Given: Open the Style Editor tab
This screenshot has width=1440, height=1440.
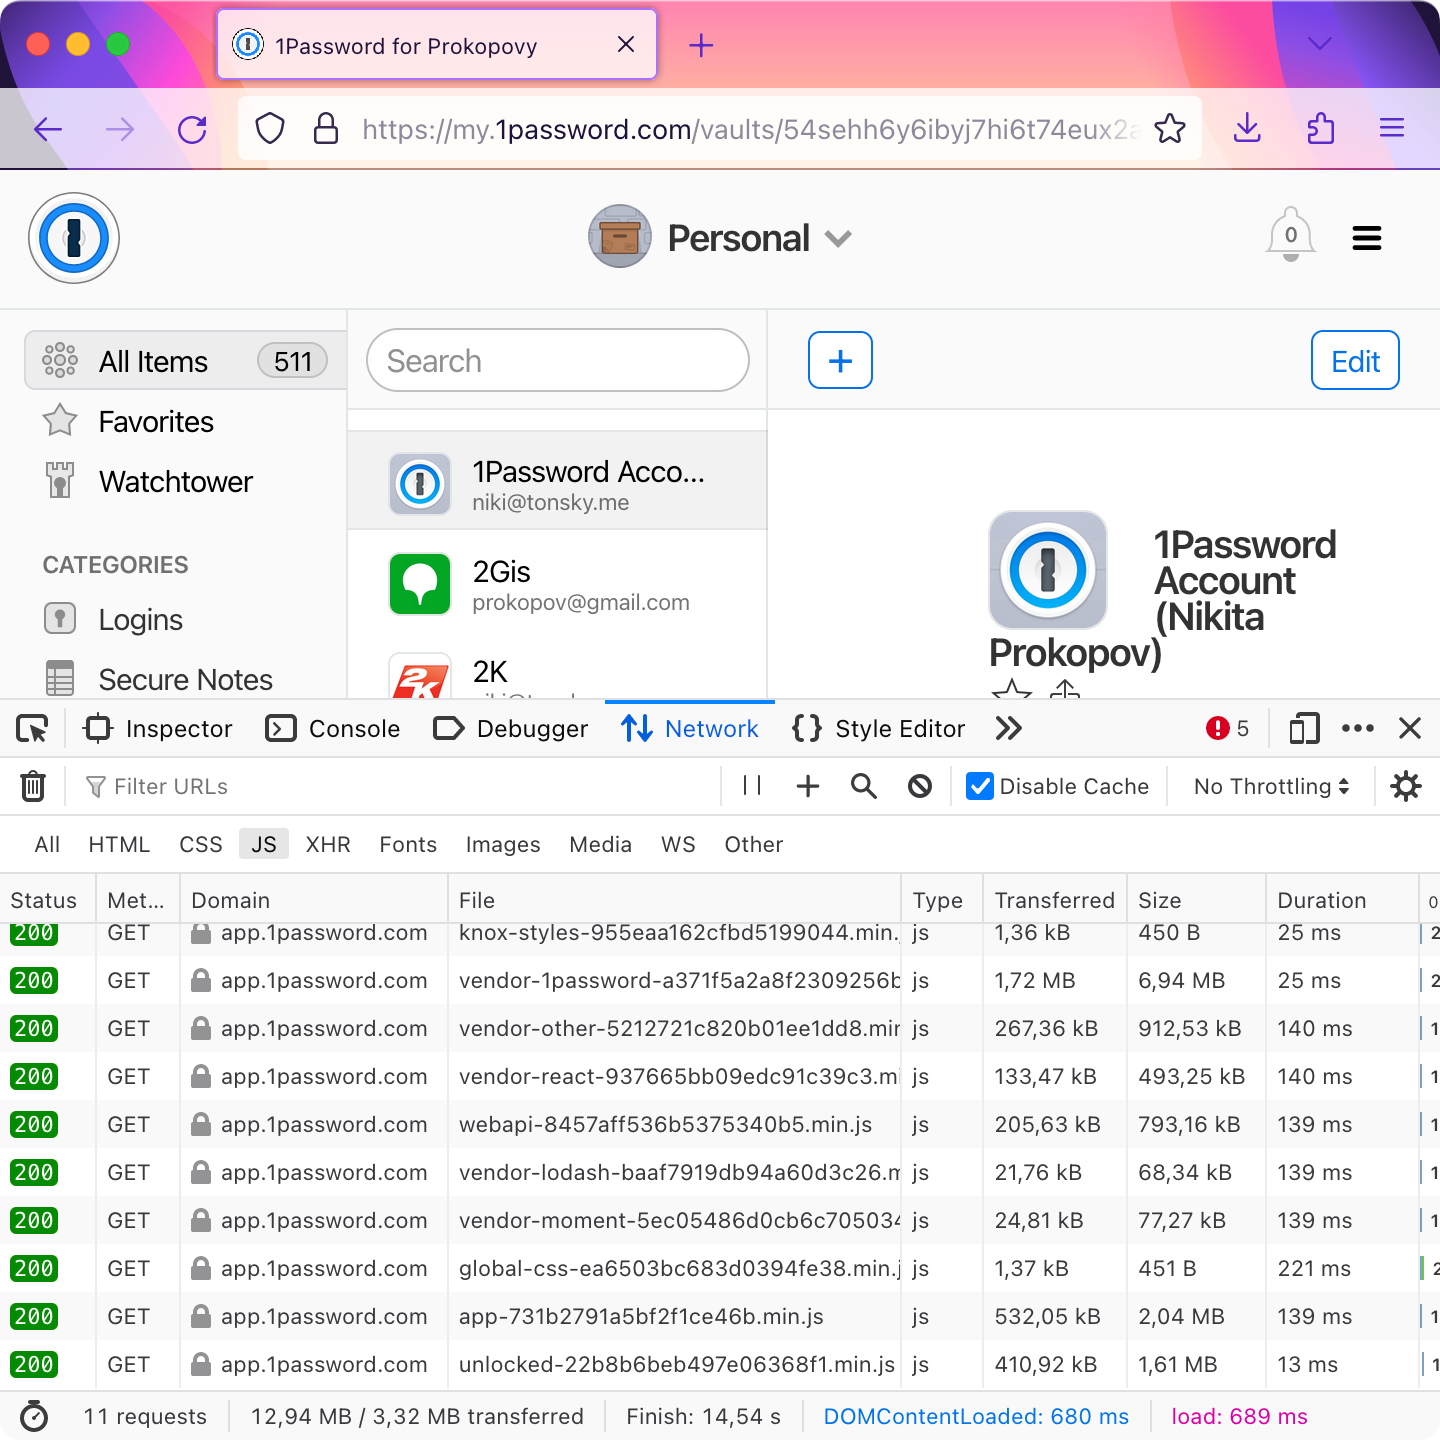Looking at the screenshot, I should pos(879,729).
